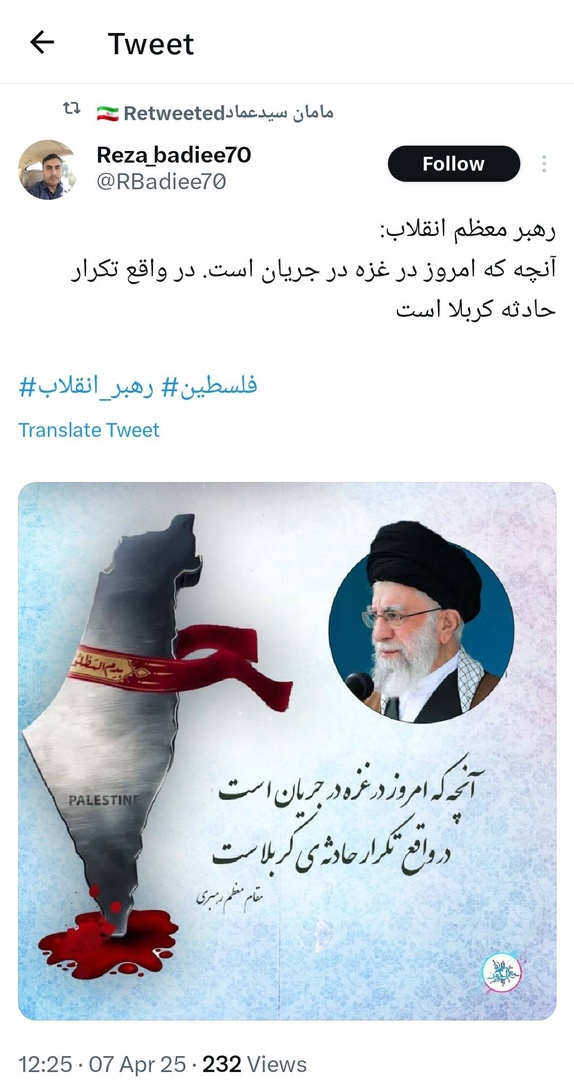Translate this tweet
574x1080 pixels.
click(89, 430)
